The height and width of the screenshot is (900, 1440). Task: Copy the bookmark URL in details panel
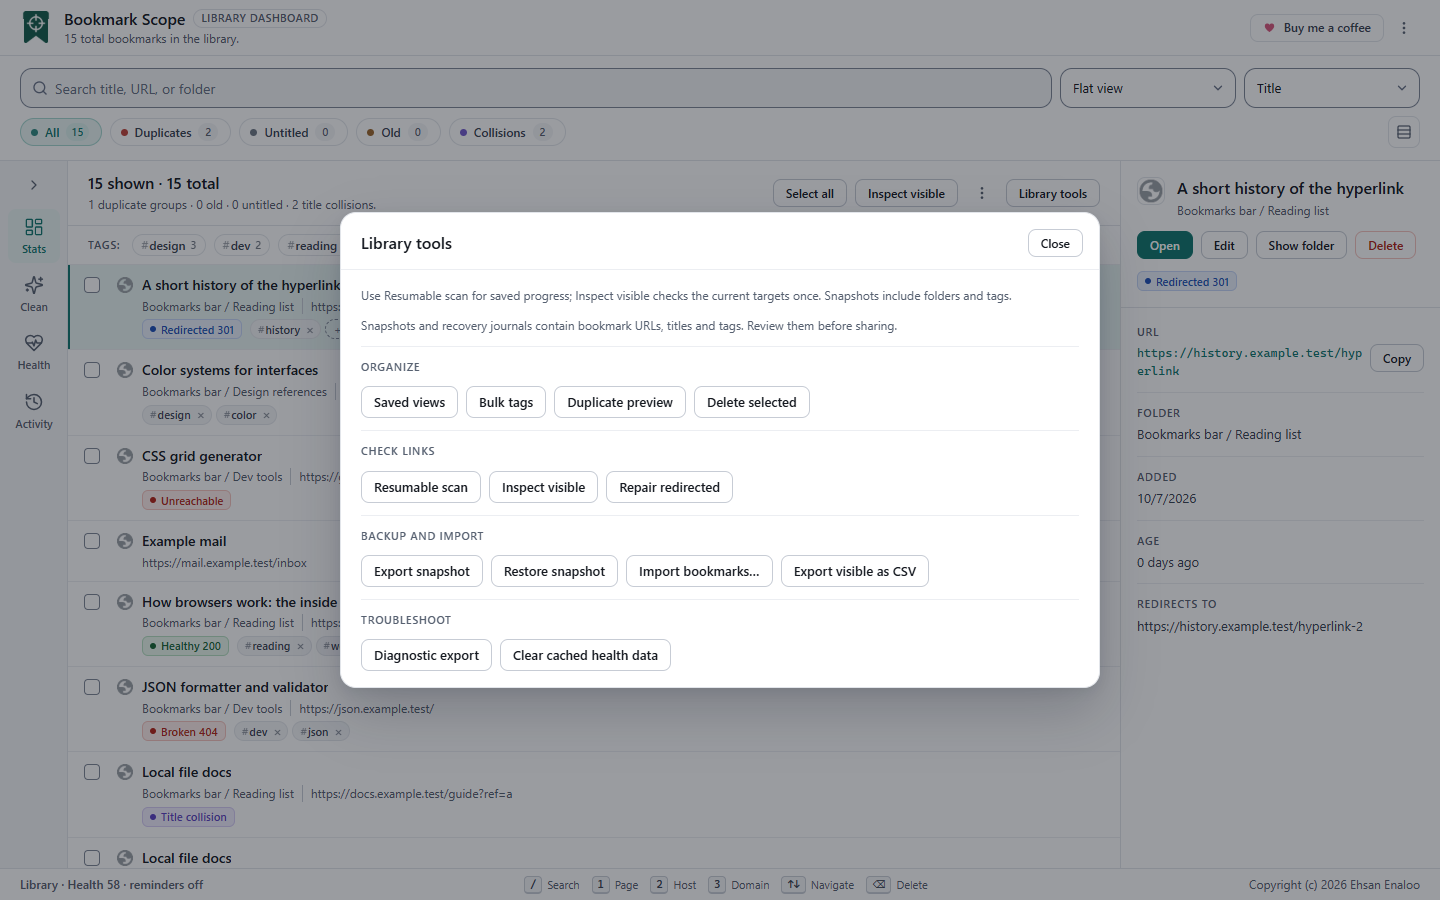click(x=1397, y=358)
